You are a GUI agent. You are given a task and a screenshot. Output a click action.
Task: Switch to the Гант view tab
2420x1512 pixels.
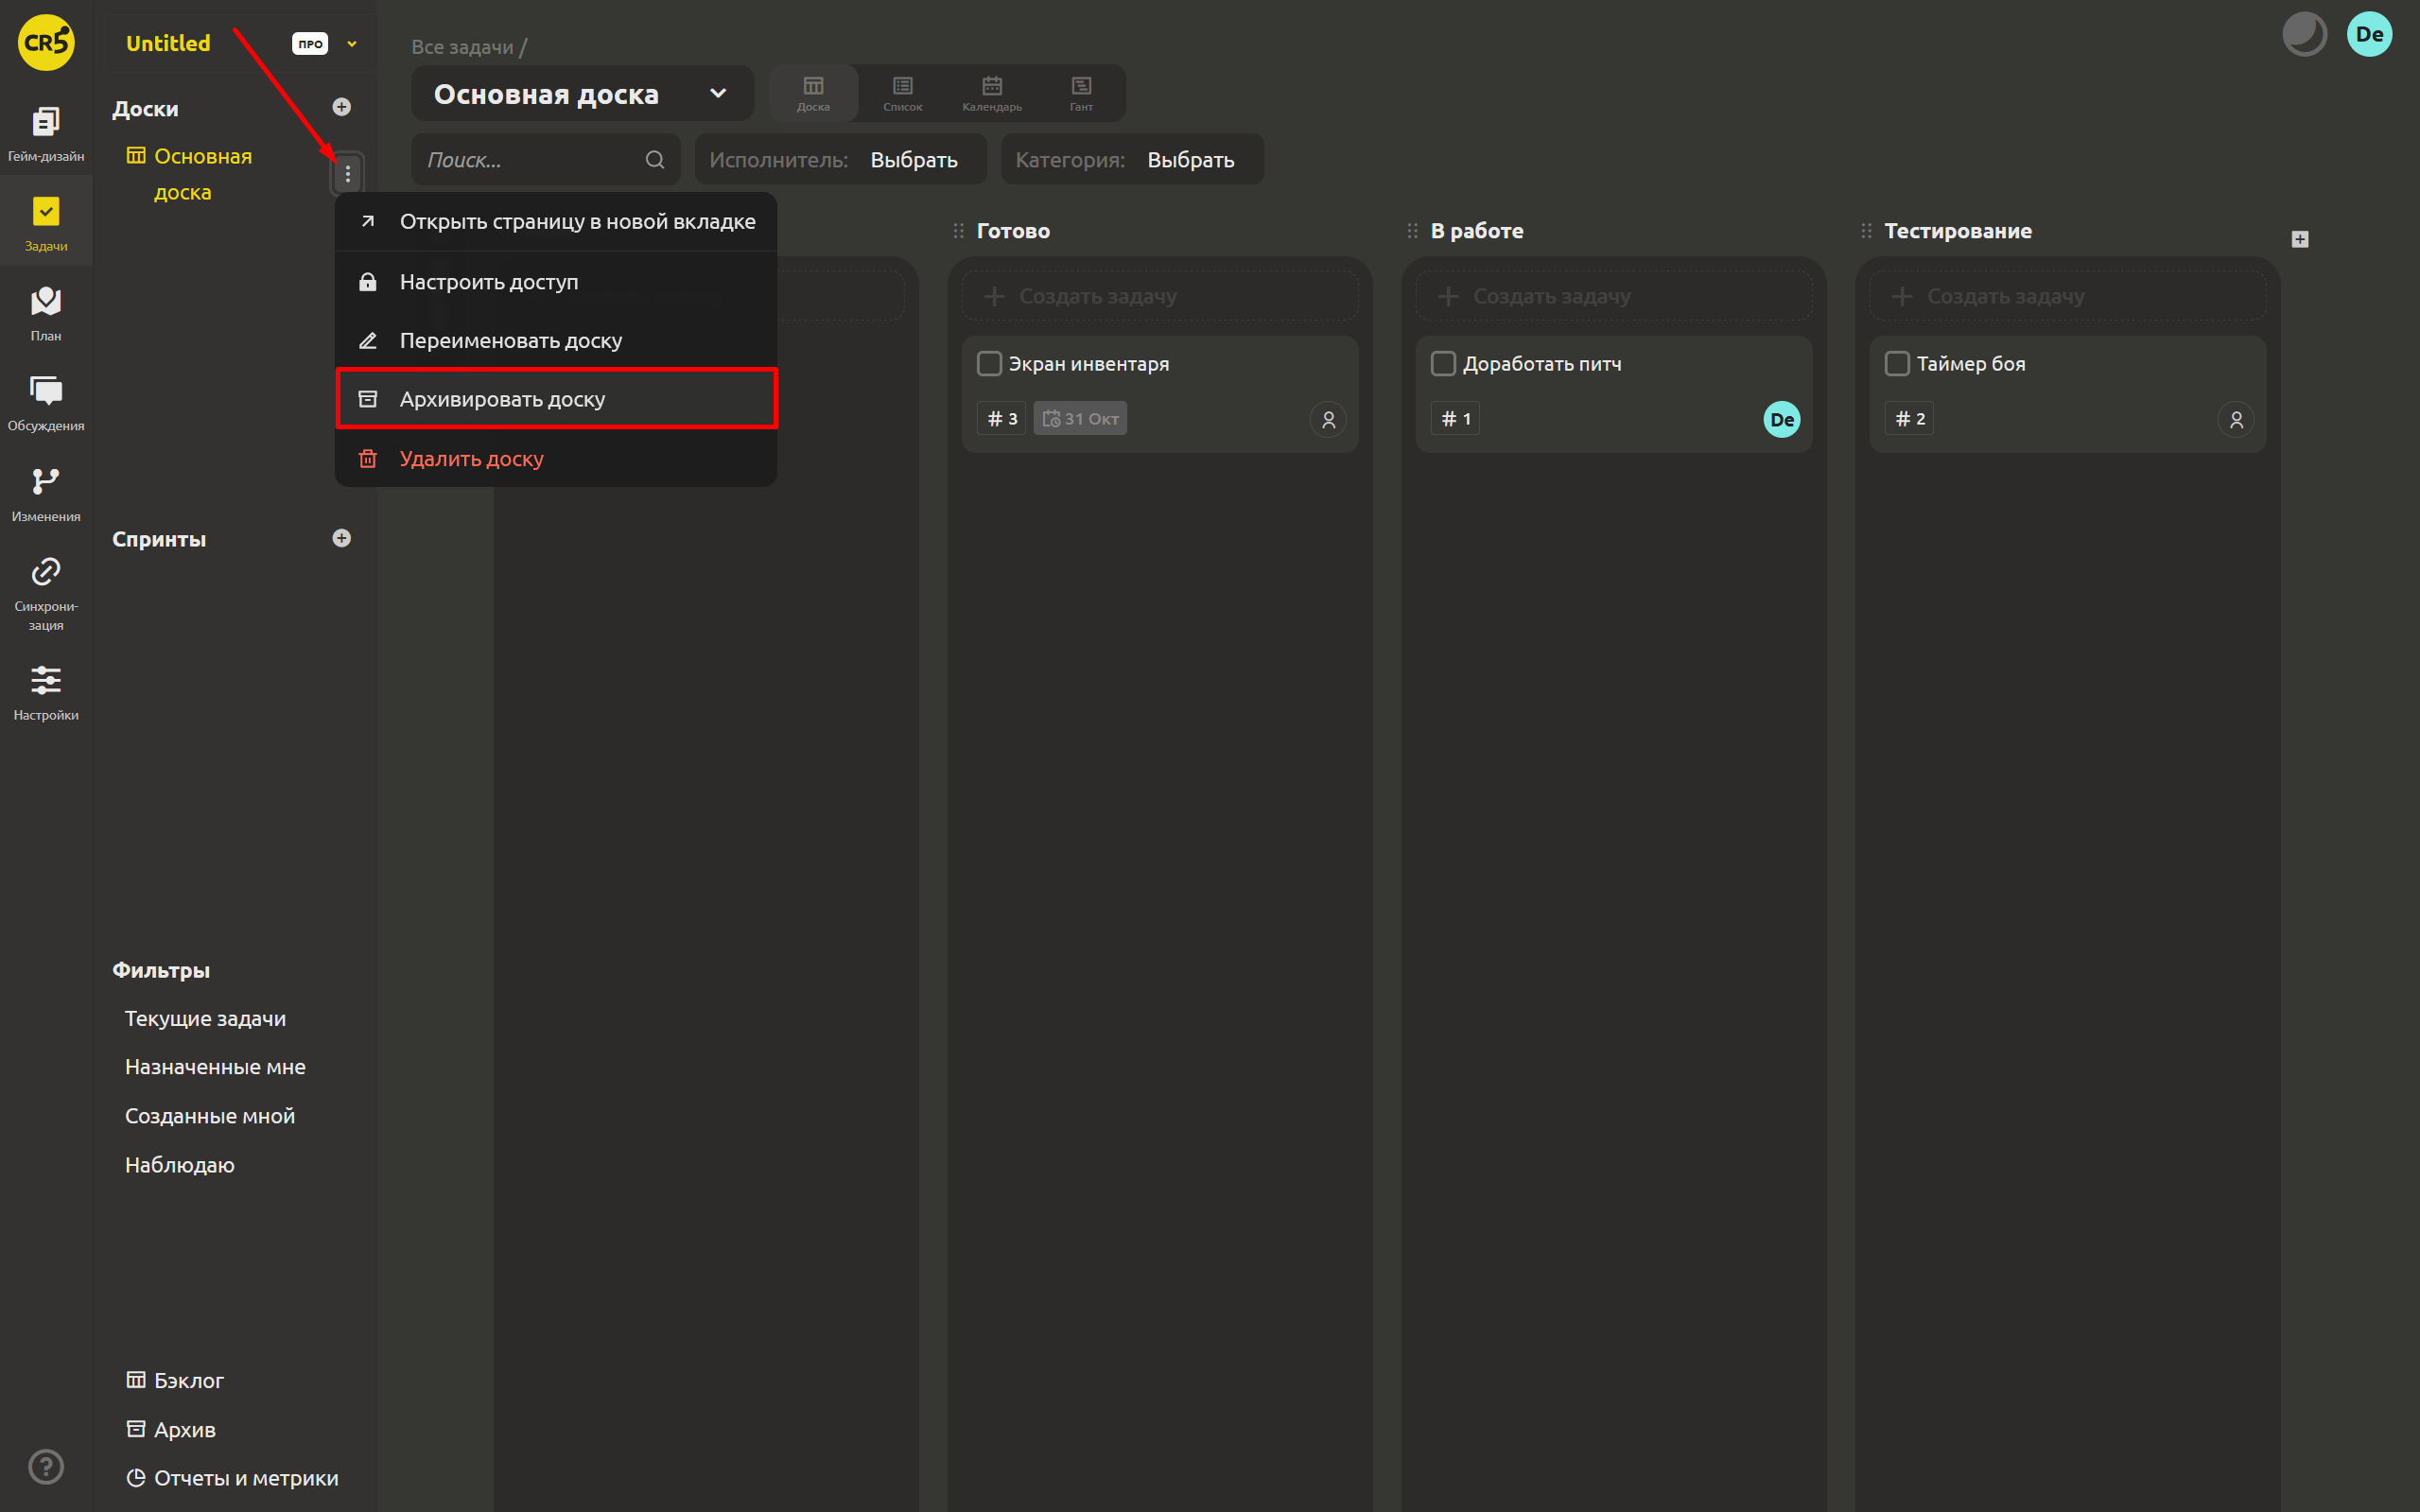[x=1081, y=94]
